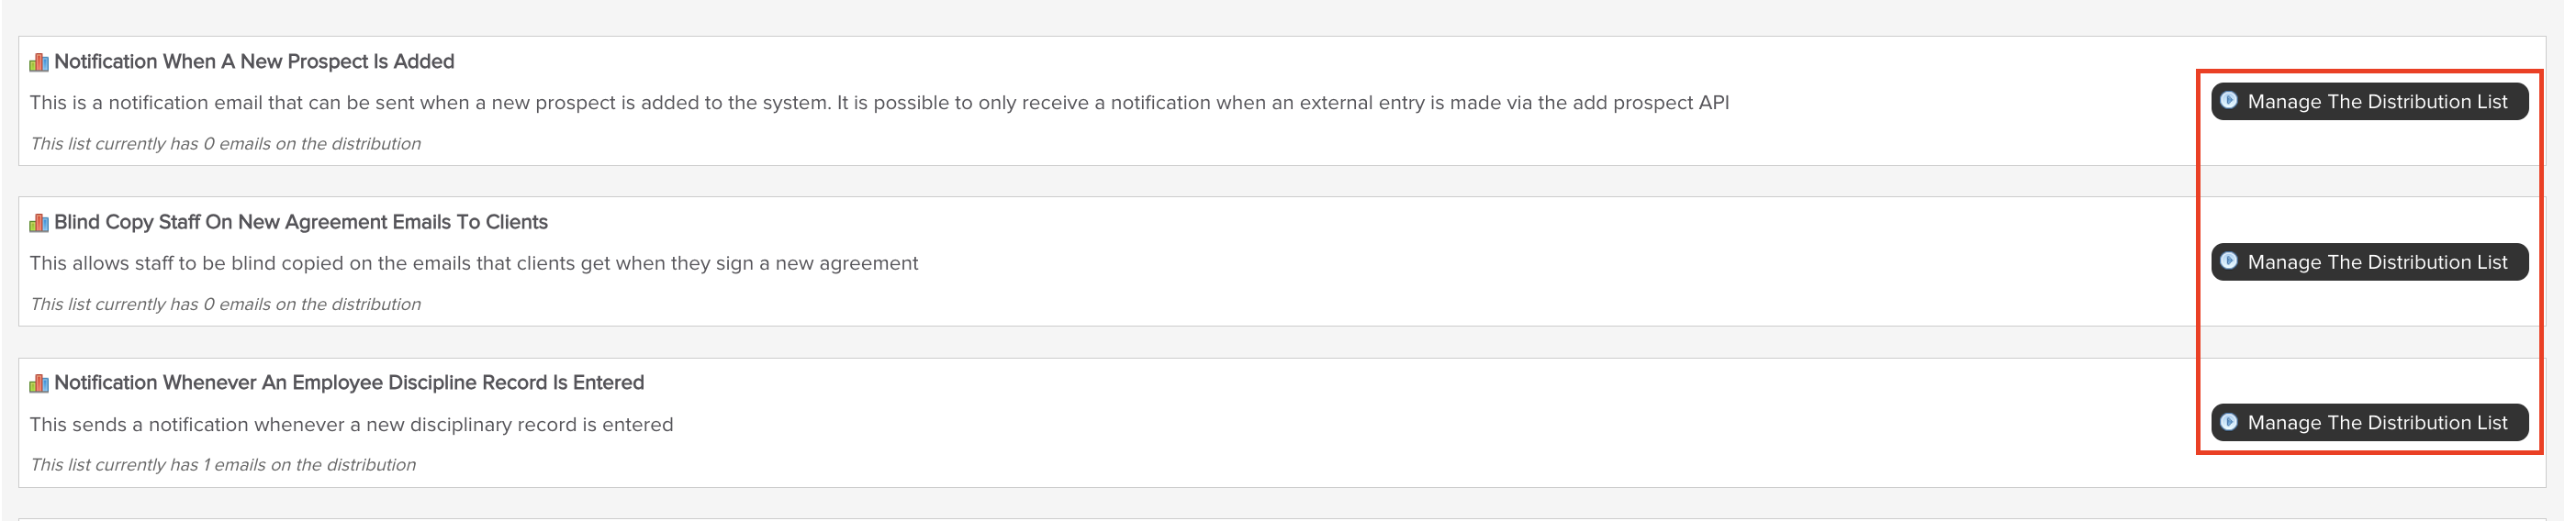Click the add prospect API description text
Screen dimensions: 2576x521
point(879,103)
